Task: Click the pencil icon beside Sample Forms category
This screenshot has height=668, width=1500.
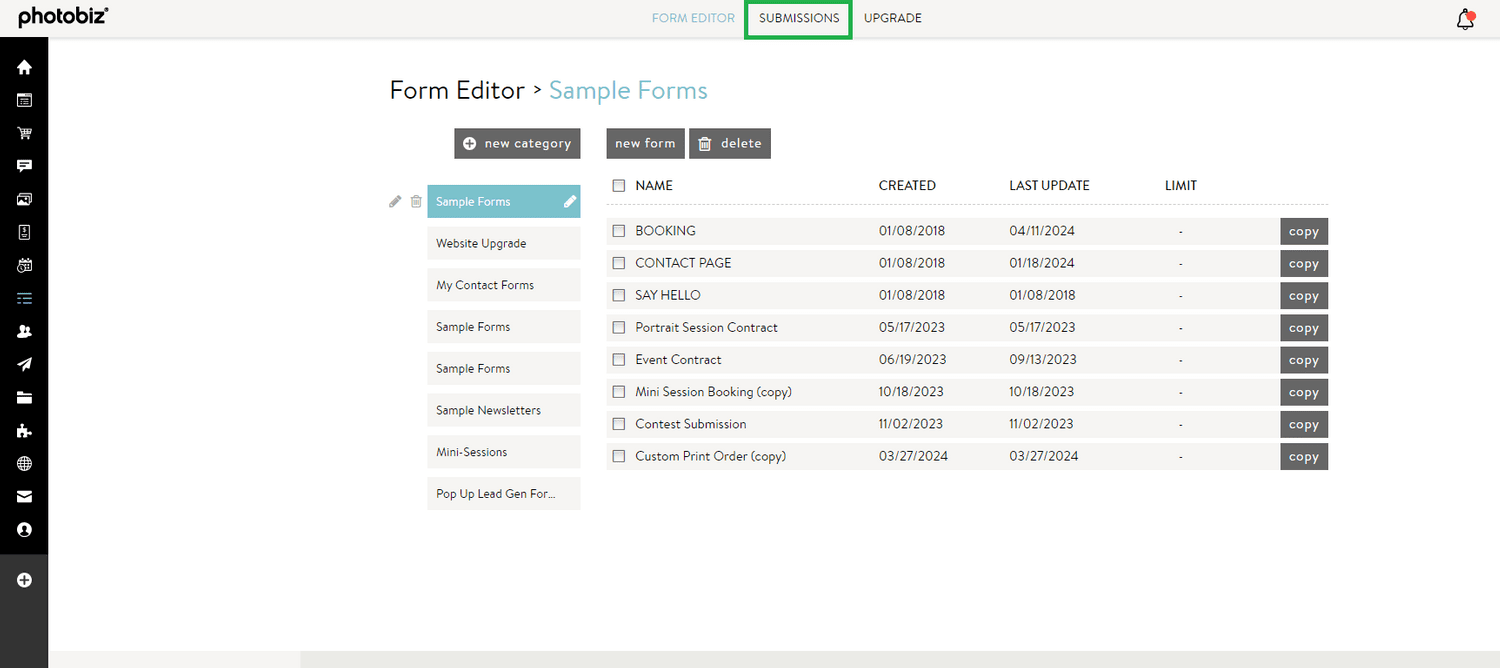Action: point(395,201)
